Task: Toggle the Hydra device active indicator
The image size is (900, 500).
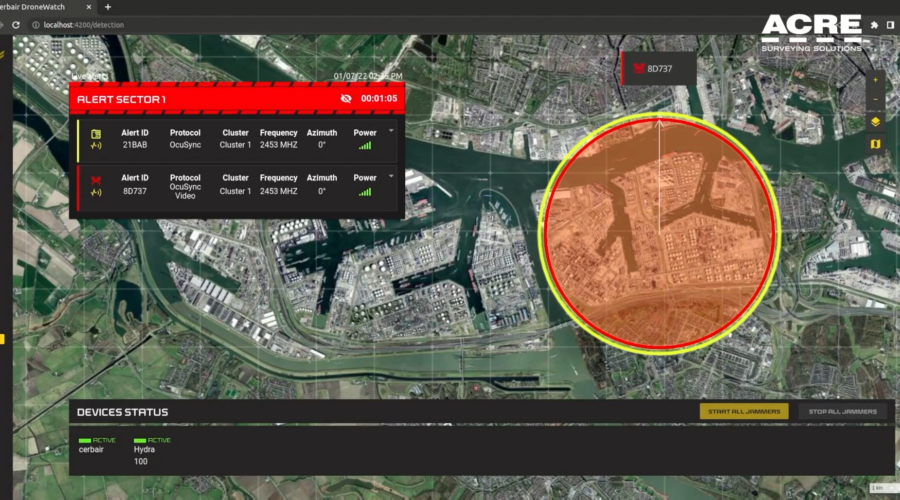Action: [x=139, y=440]
